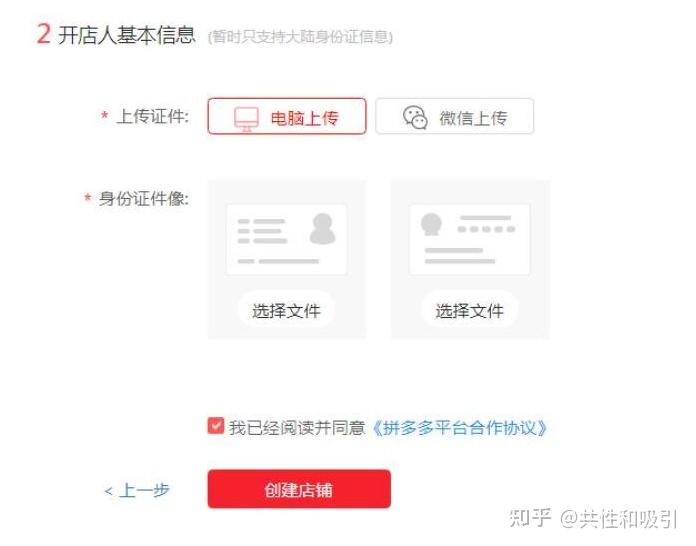This screenshot has height=546, width=696.
Task: Click 选择文件 under back ID card
Action: tap(470, 311)
